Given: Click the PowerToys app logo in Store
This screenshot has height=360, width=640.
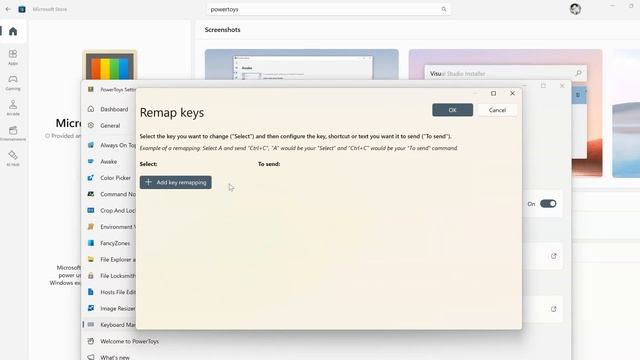Looking at the screenshot, I should pos(110,65).
